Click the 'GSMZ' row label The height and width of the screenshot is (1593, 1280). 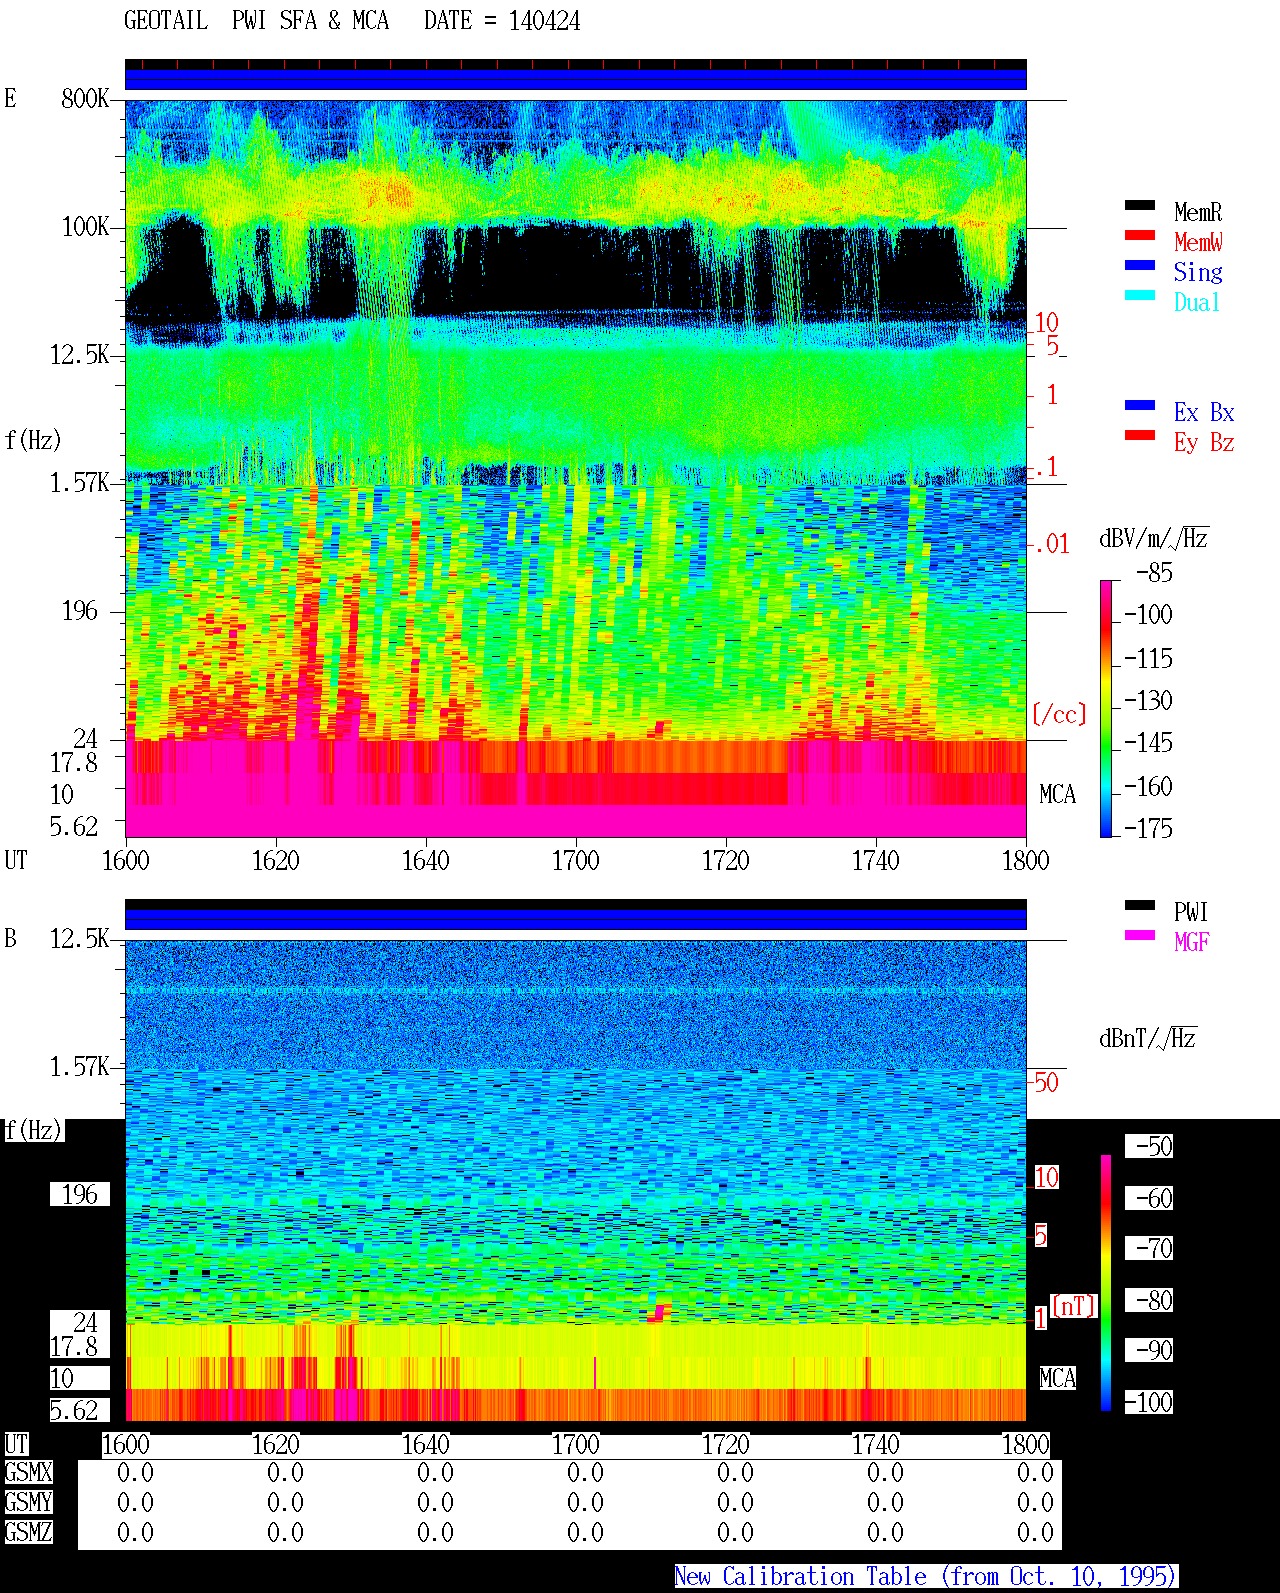coord(28,1533)
